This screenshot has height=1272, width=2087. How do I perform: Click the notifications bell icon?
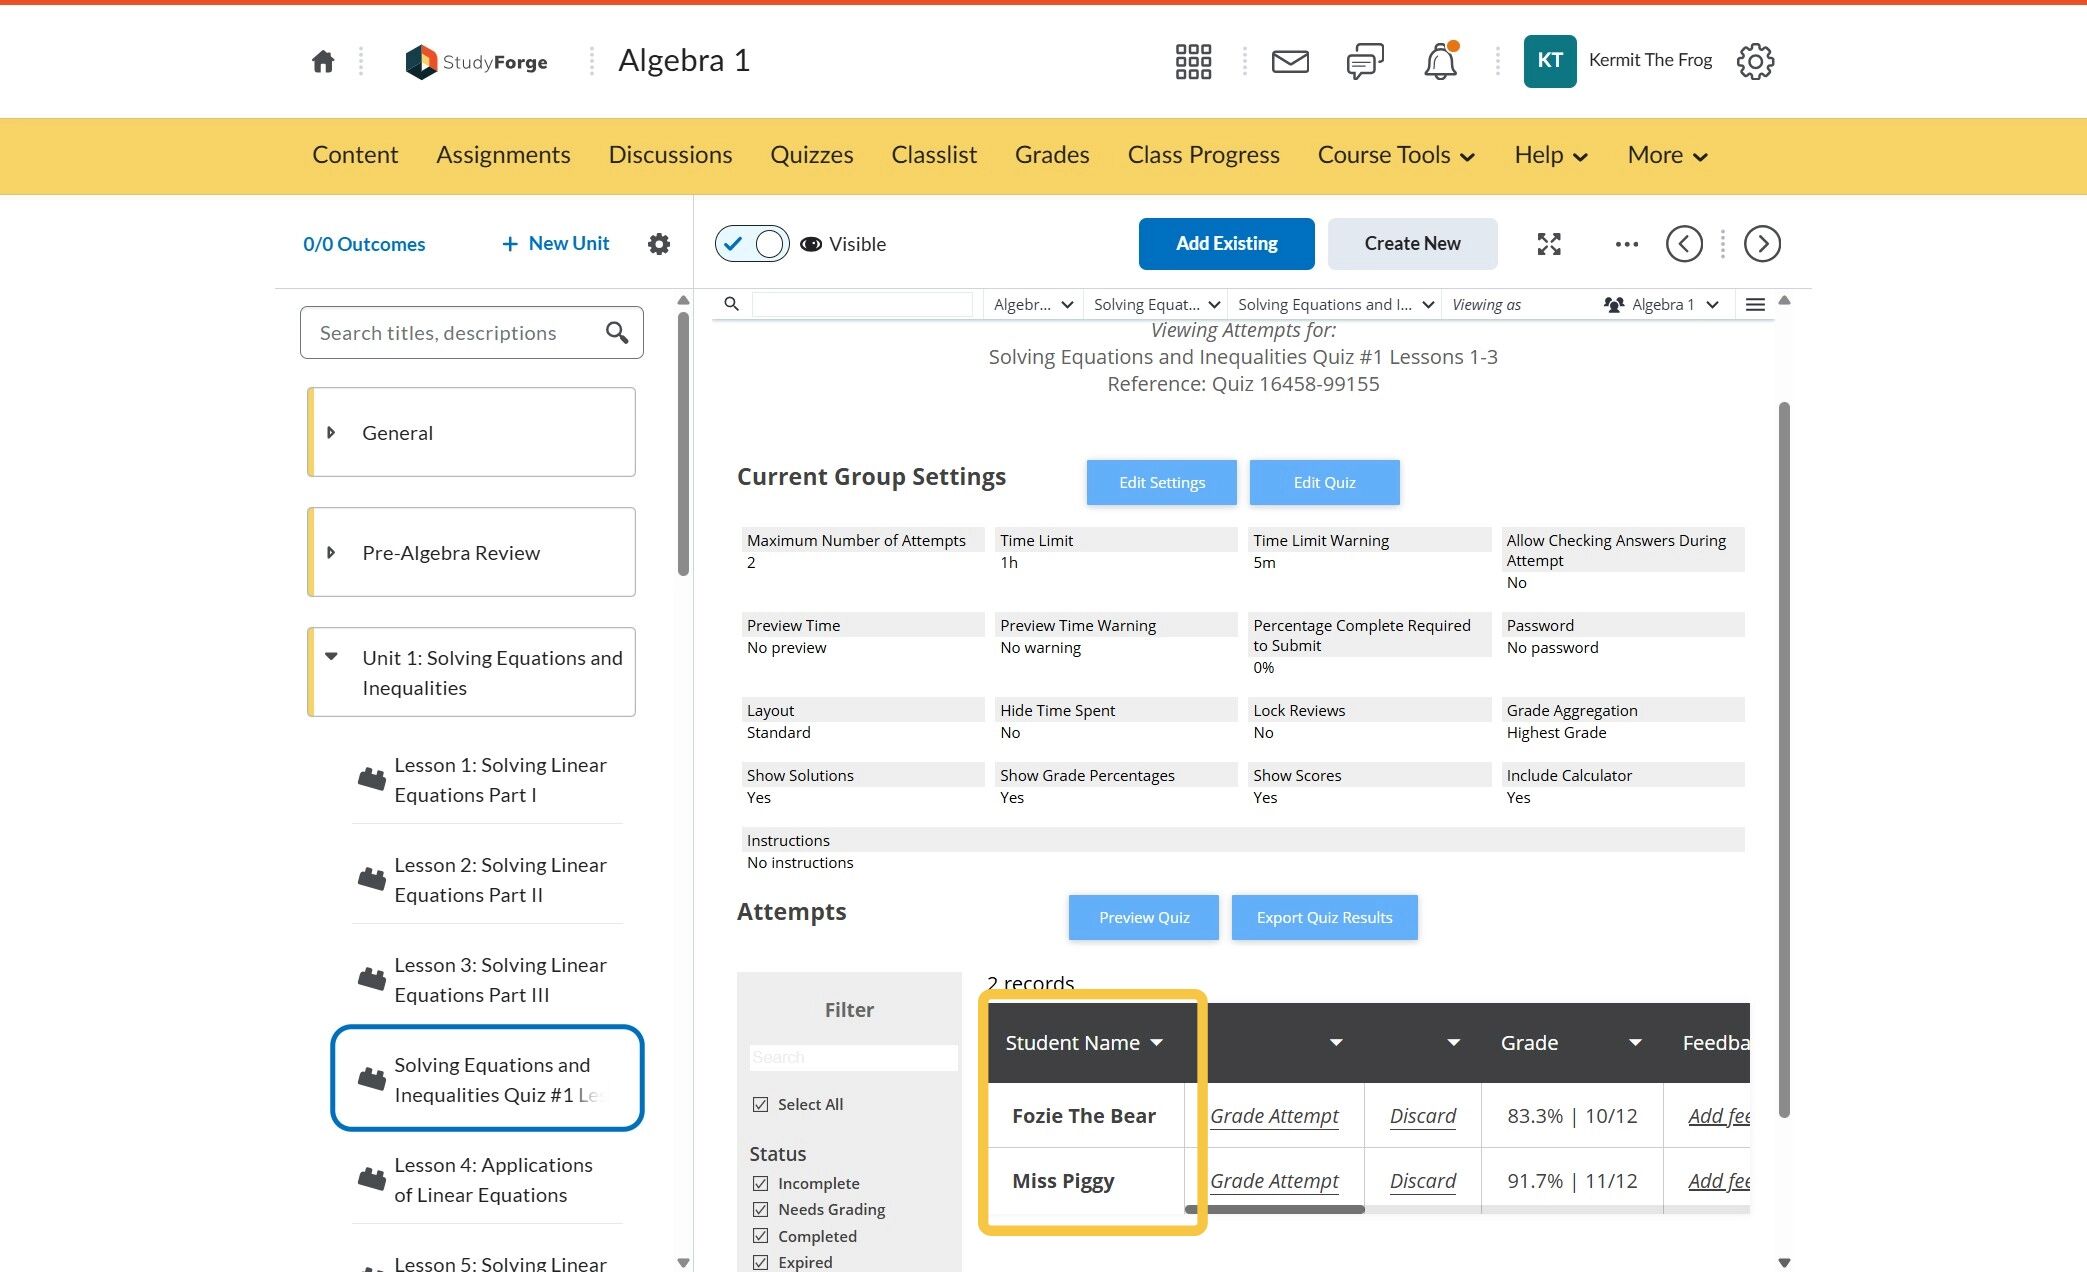(x=1440, y=62)
